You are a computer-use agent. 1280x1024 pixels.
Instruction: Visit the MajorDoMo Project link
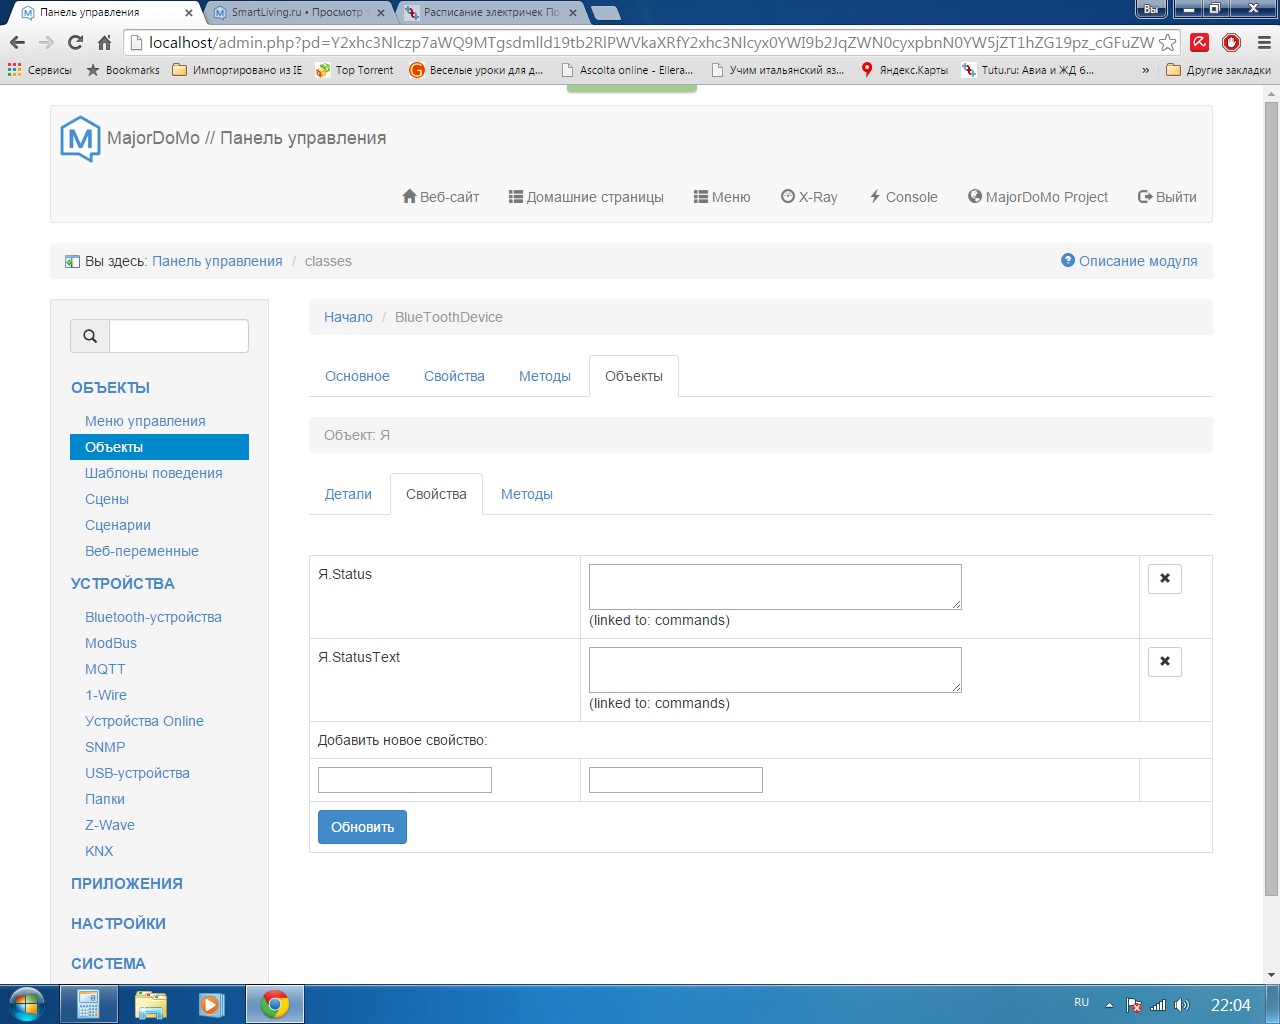coord(1038,197)
